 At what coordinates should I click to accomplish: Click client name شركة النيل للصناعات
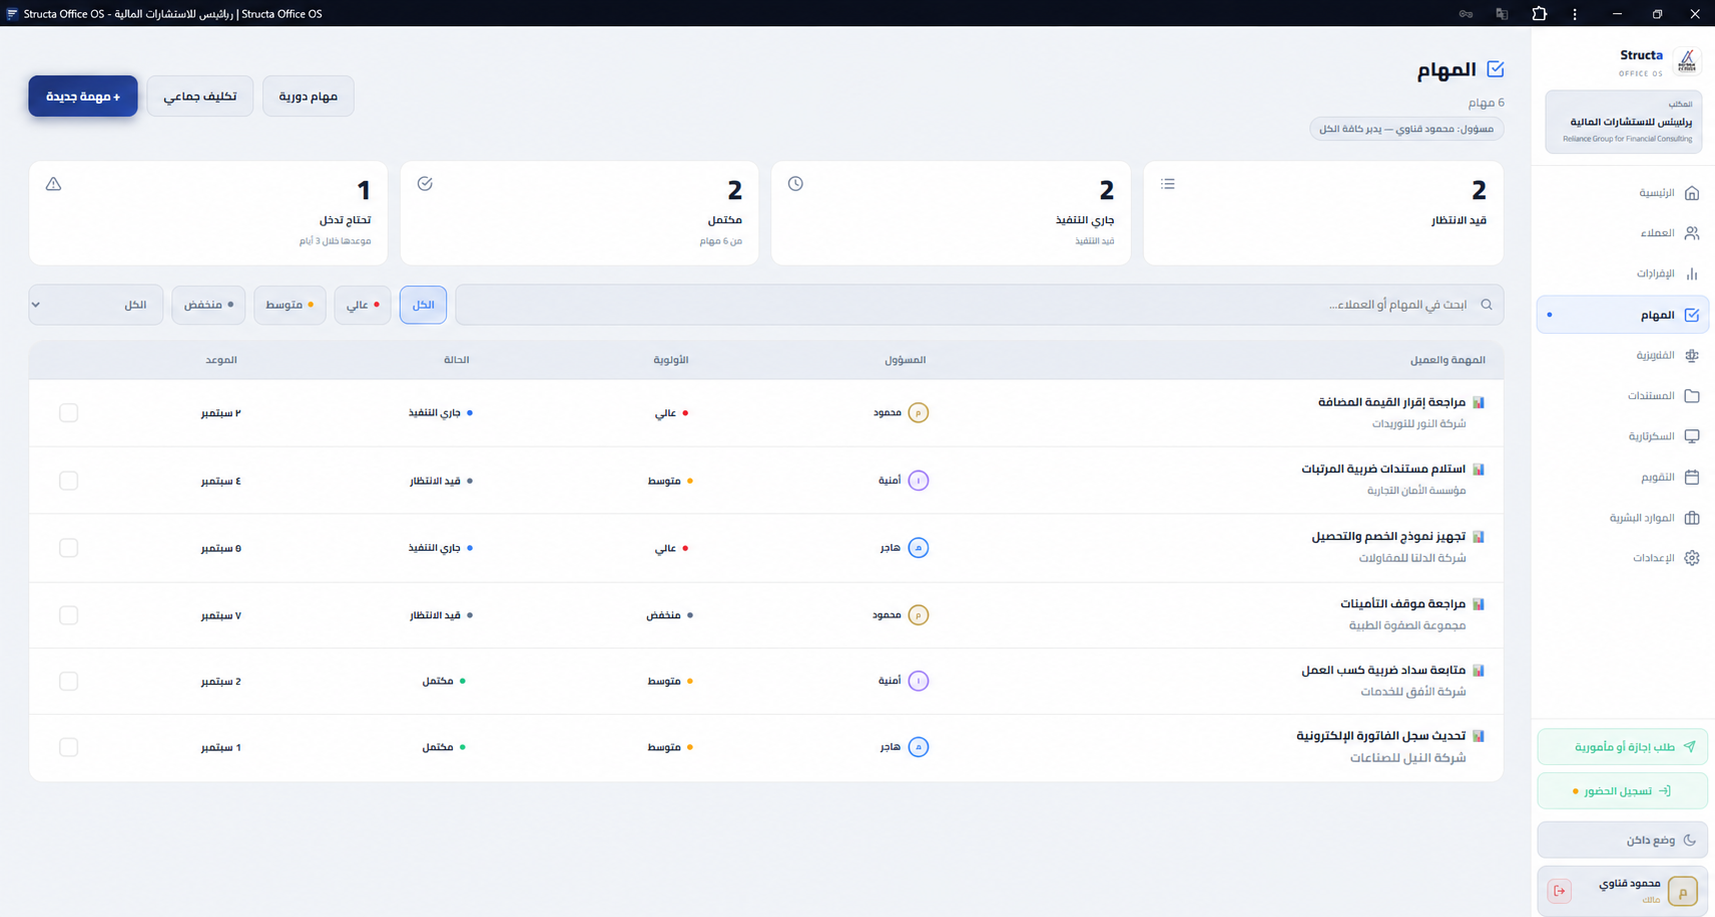[1408, 758]
